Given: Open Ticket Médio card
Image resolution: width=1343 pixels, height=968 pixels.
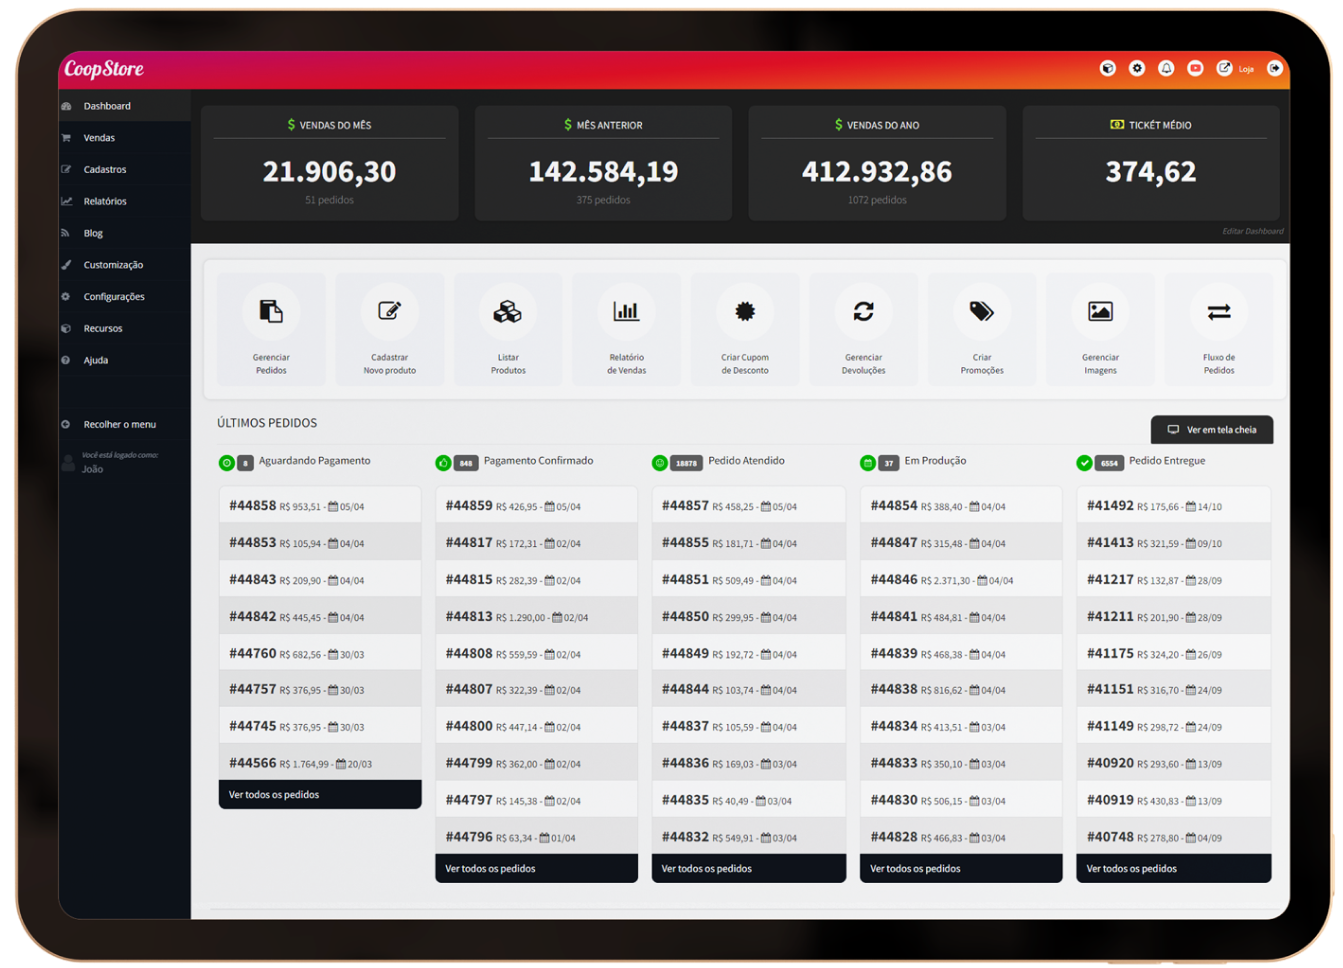Looking at the screenshot, I should (1151, 163).
